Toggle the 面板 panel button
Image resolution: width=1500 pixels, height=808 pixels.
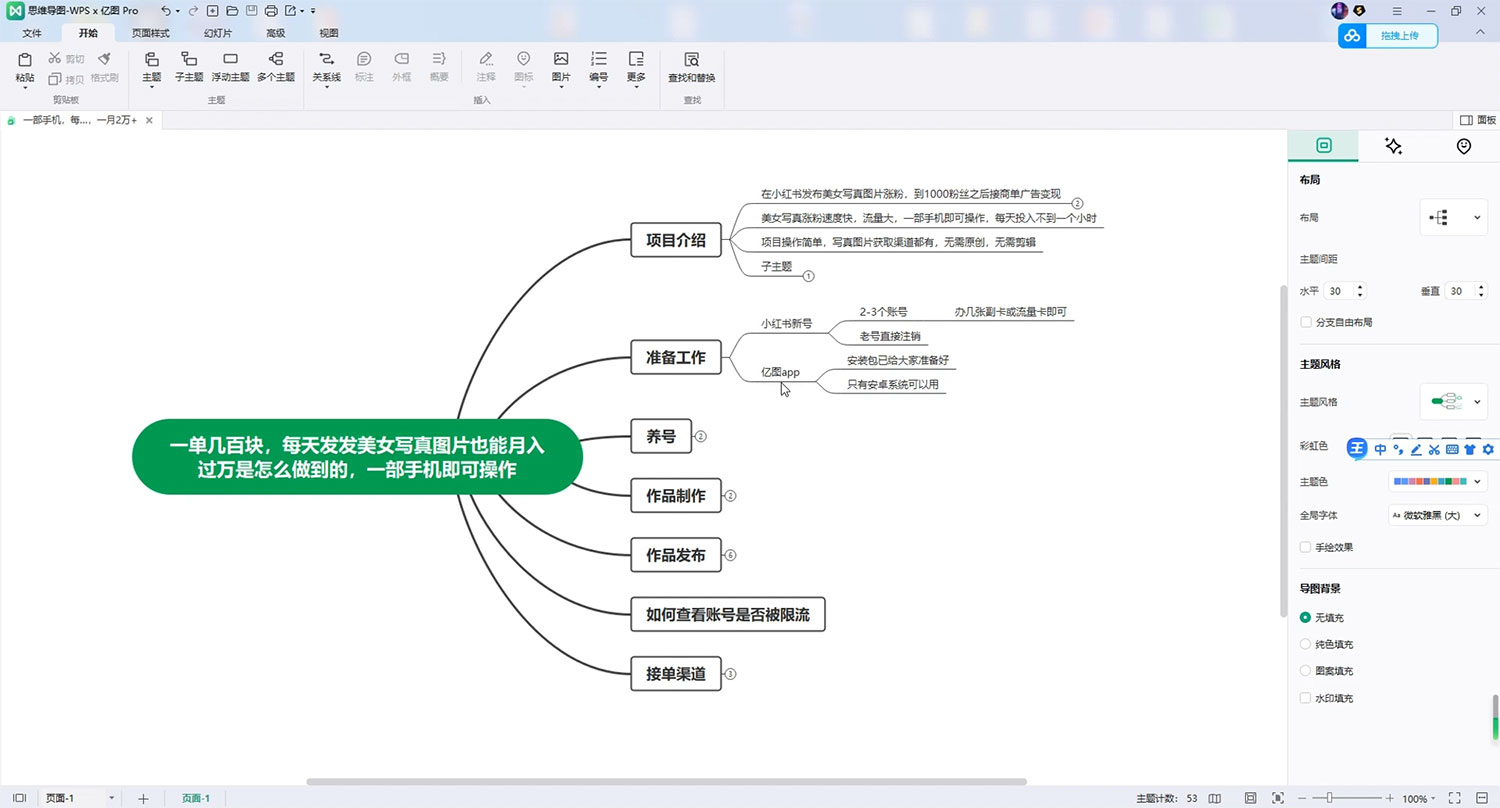click(x=1478, y=120)
